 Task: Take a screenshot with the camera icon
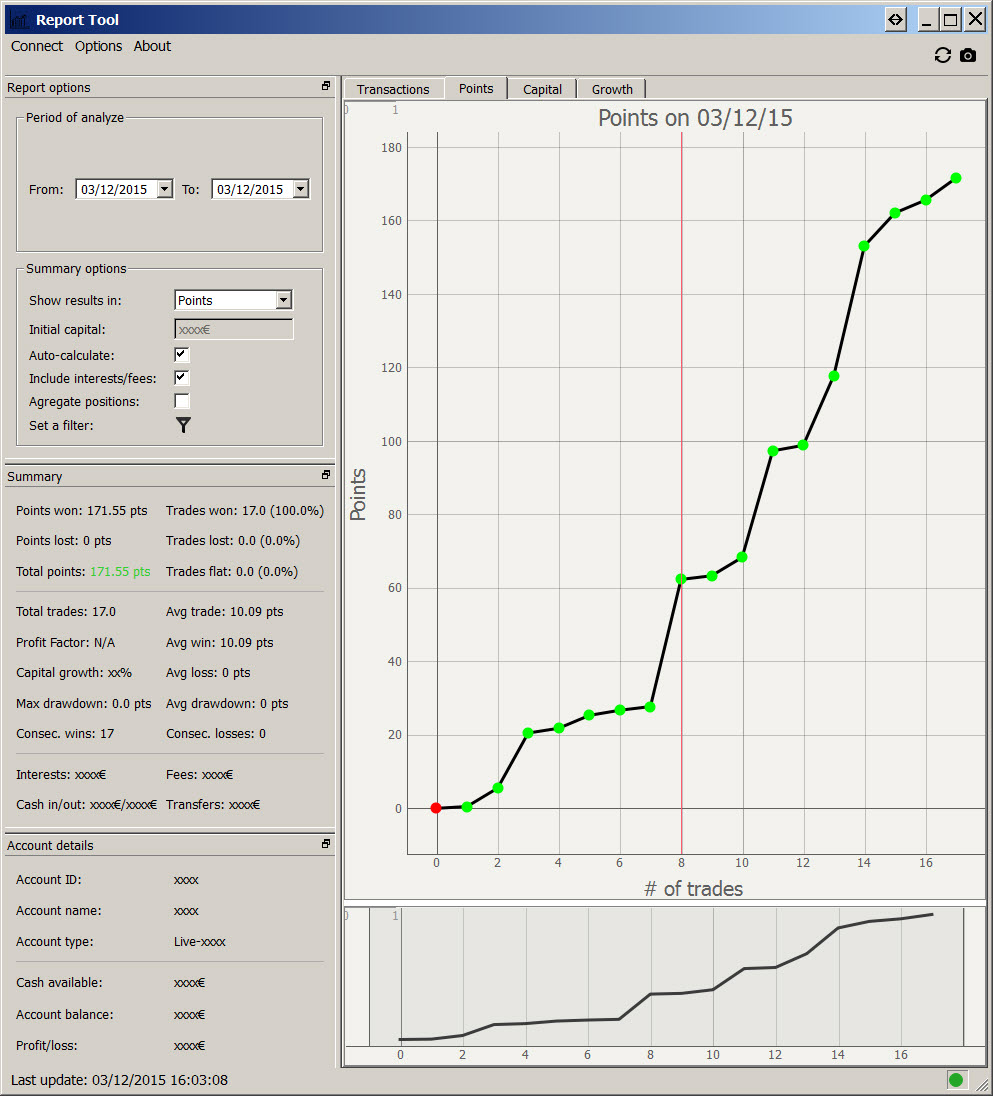pyautogui.click(x=968, y=55)
